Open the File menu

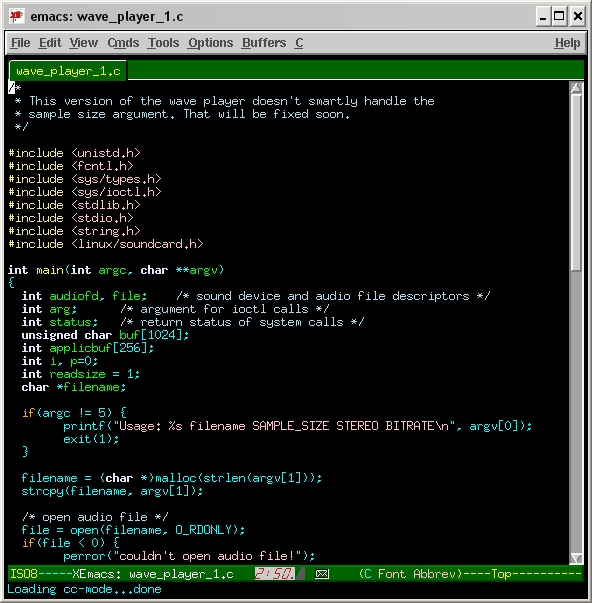[x=20, y=43]
